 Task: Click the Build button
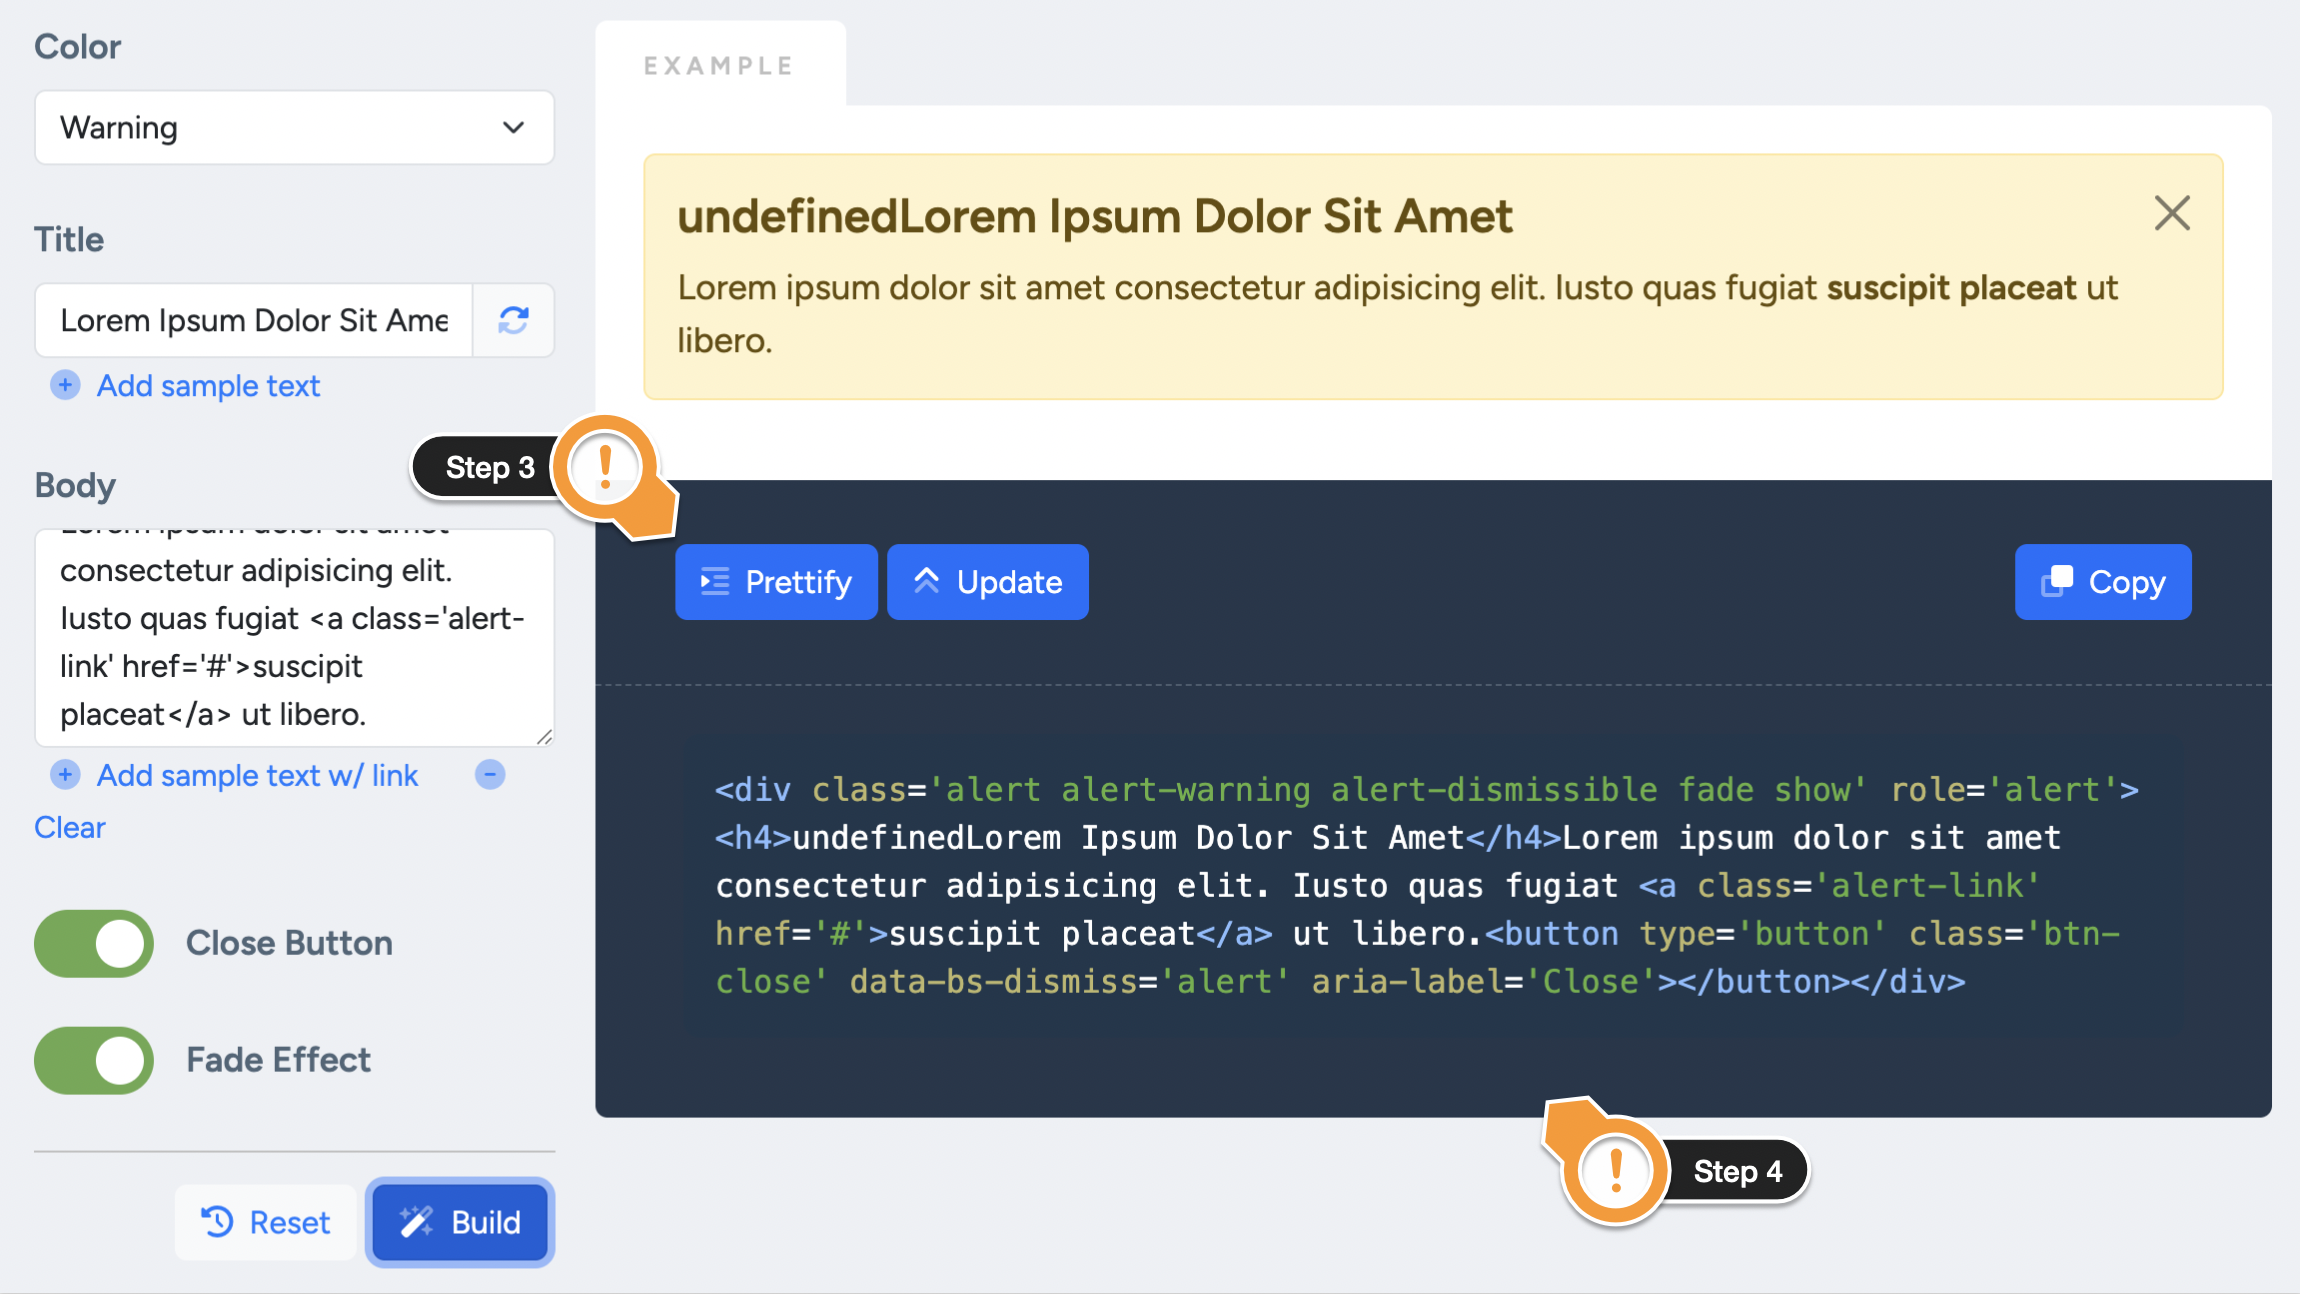(460, 1222)
